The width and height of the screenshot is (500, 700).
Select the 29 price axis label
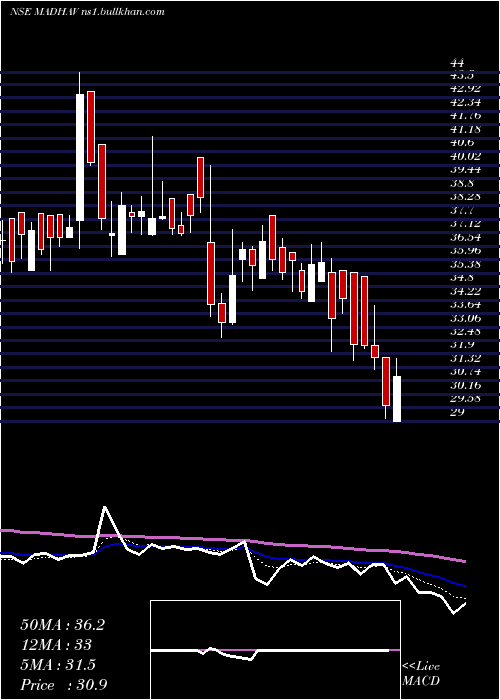click(x=458, y=412)
